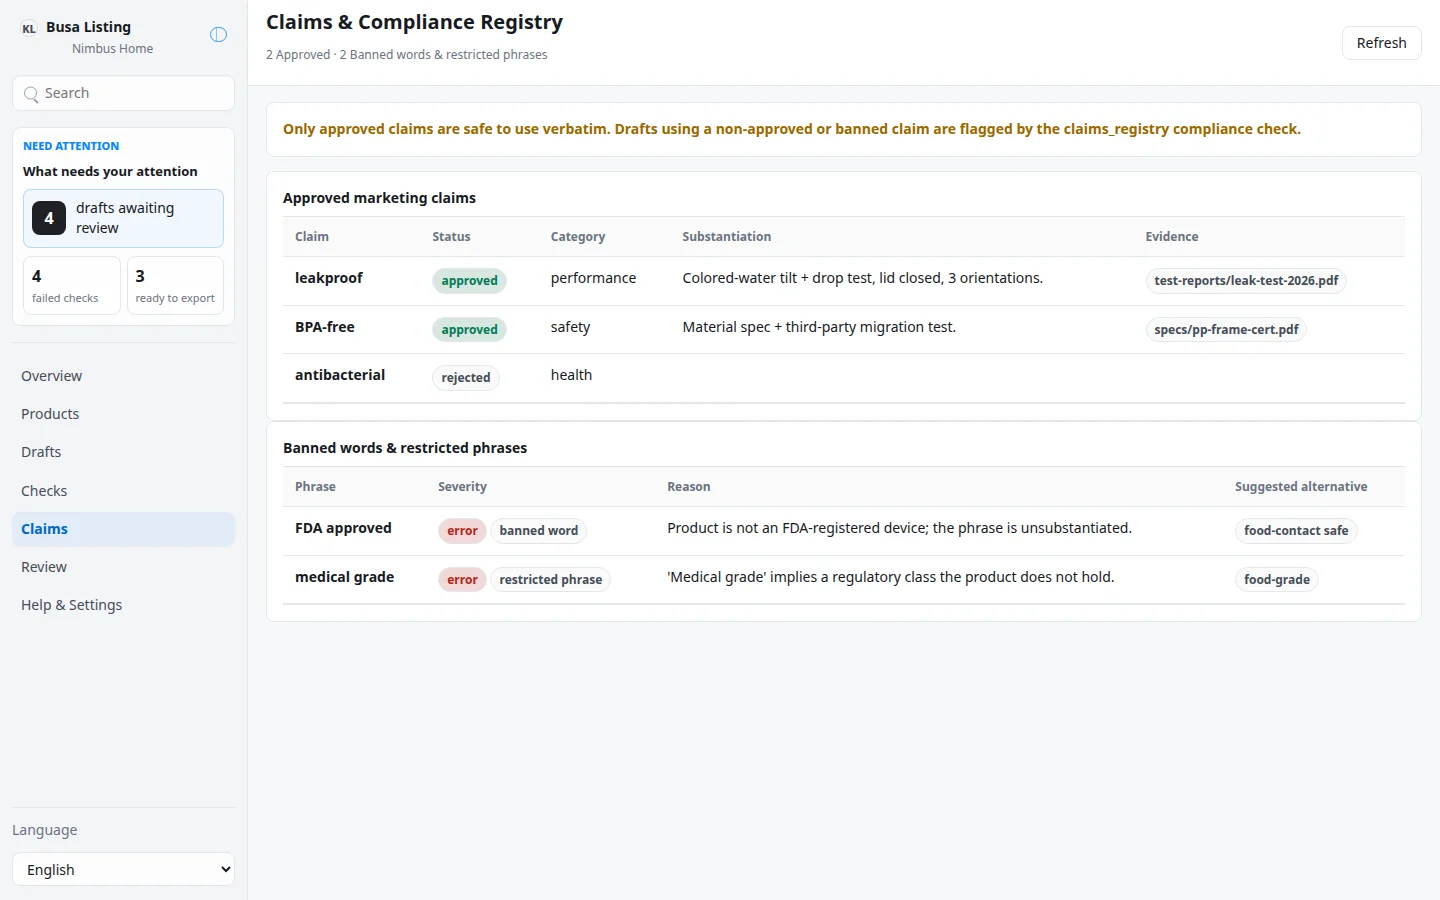Viewport: 1440px width, 900px height.
Task: Click the banned word tag
Action: point(539,531)
